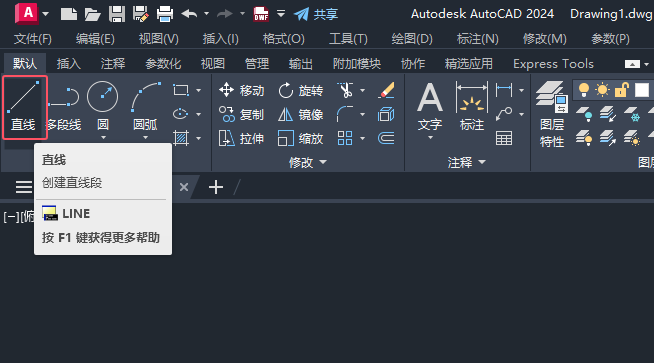Click the Array grid icon

[x=345, y=138]
